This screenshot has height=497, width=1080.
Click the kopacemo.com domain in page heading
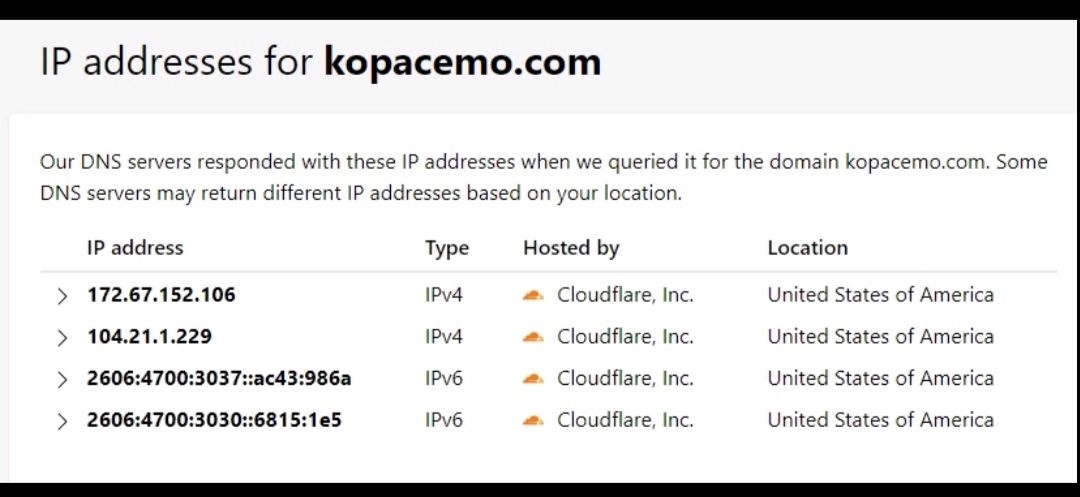462,62
